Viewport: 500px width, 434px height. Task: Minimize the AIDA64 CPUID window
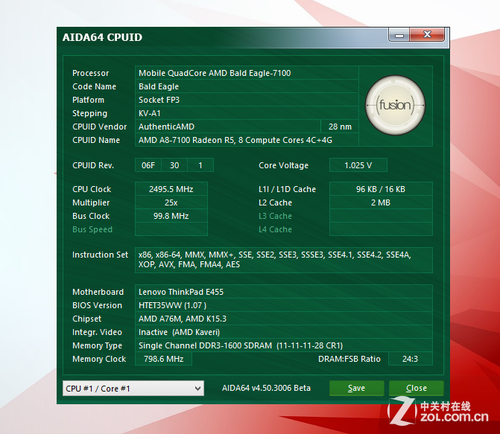tap(399, 35)
